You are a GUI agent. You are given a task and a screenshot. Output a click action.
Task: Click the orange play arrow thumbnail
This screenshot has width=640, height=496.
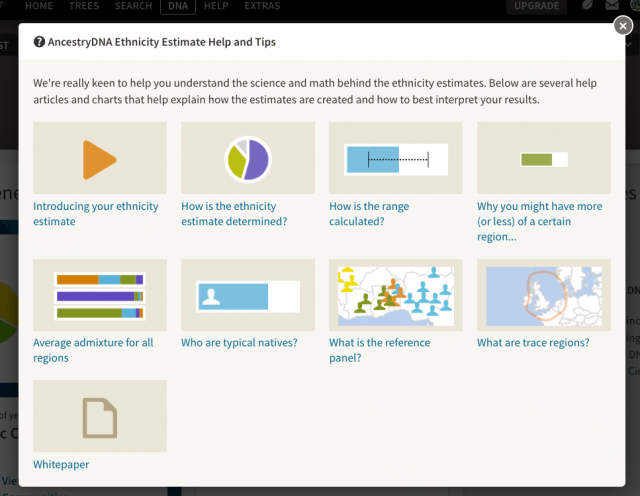point(99,159)
